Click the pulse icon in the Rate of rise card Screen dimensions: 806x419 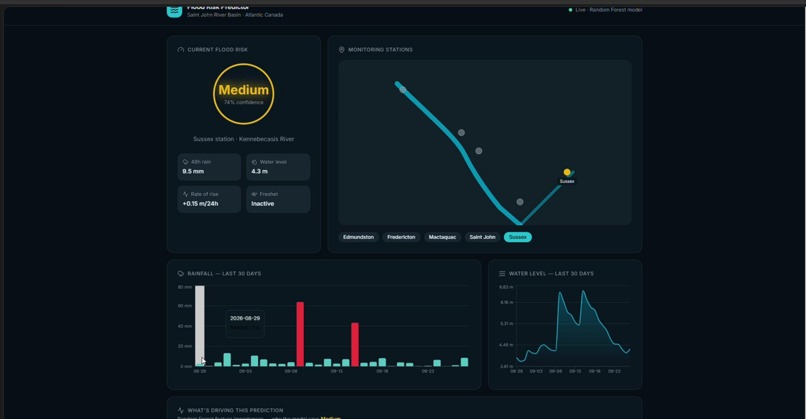click(186, 194)
